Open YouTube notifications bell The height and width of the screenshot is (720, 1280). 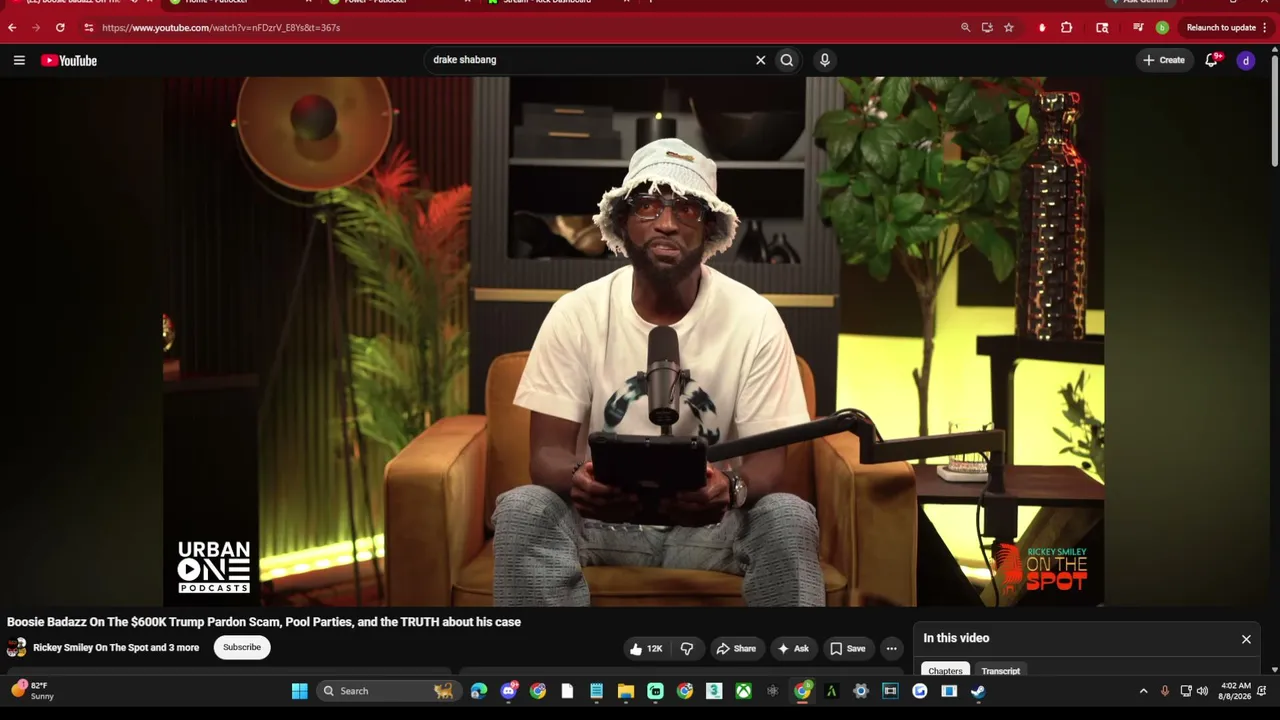click(1211, 60)
